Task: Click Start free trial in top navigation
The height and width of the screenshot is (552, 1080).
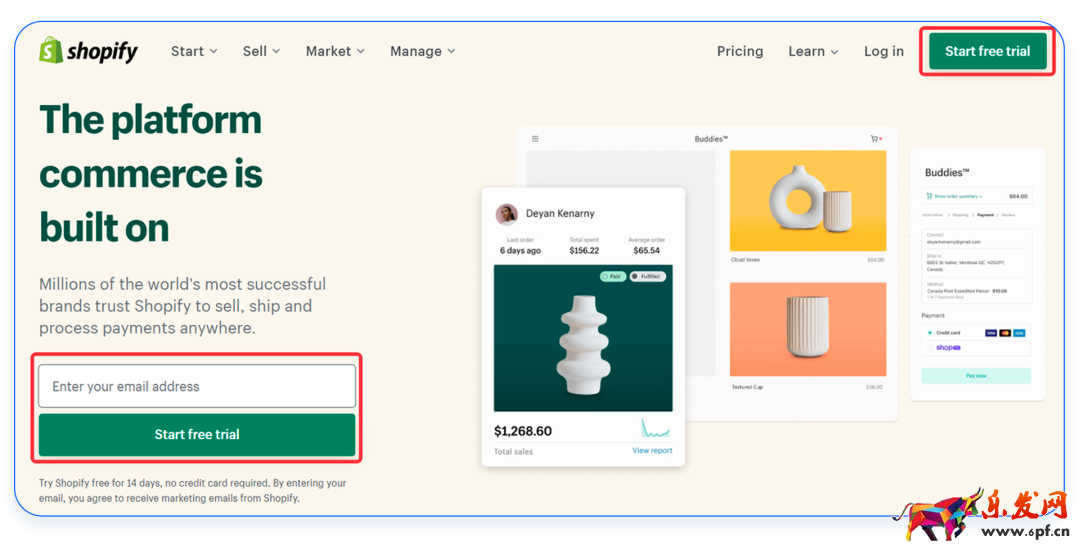Action: pyautogui.click(x=988, y=51)
